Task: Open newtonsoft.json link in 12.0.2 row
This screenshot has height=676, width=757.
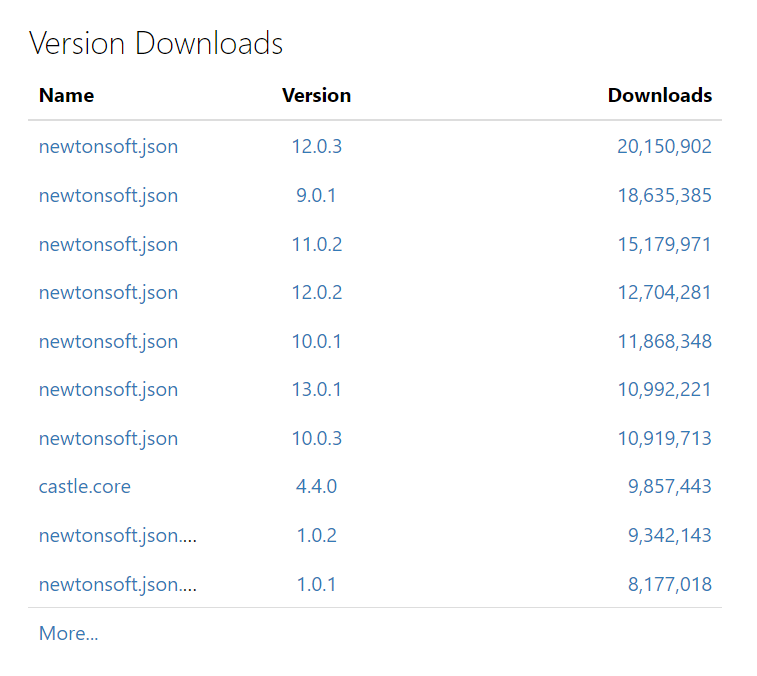Action: coord(108,293)
